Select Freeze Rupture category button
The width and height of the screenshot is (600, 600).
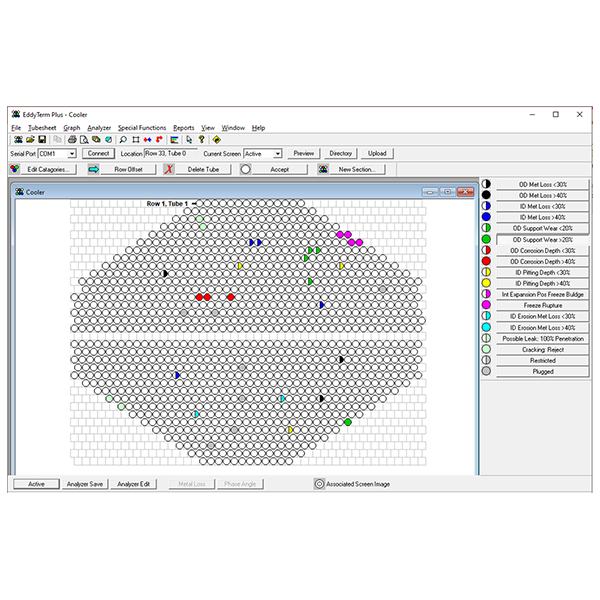point(542,305)
